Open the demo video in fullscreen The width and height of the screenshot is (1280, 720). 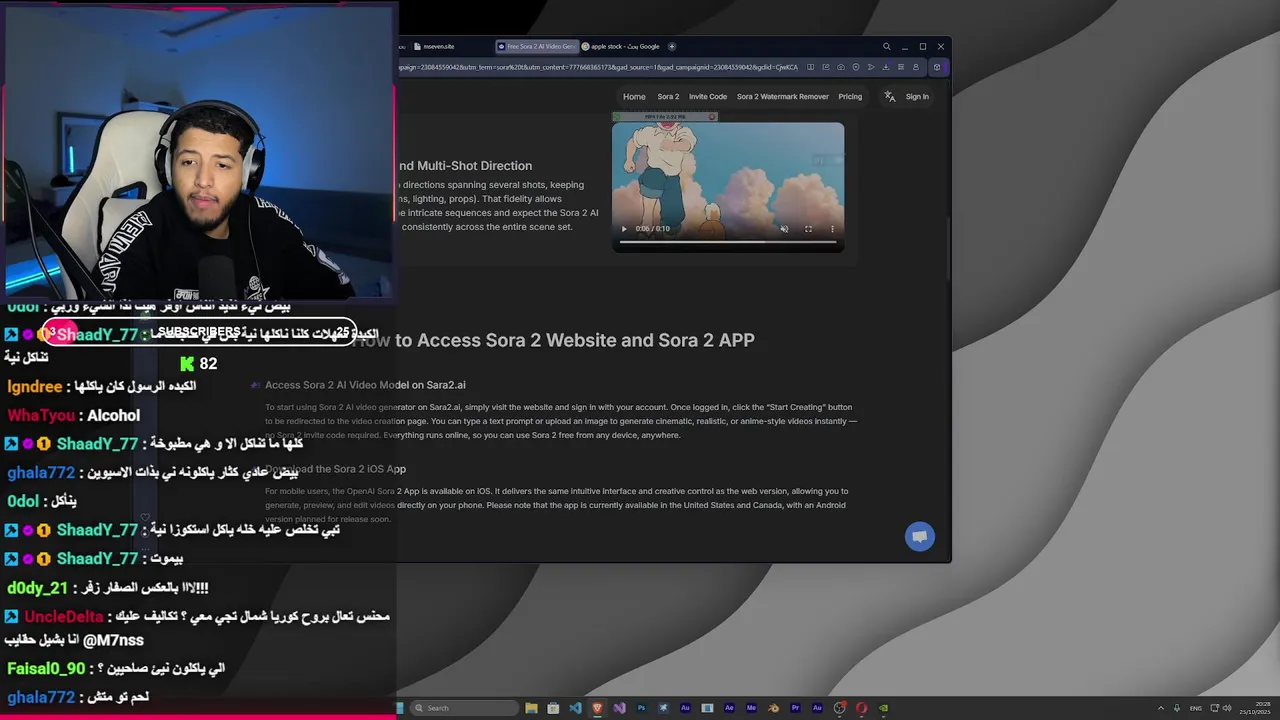[x=808, y=229]
